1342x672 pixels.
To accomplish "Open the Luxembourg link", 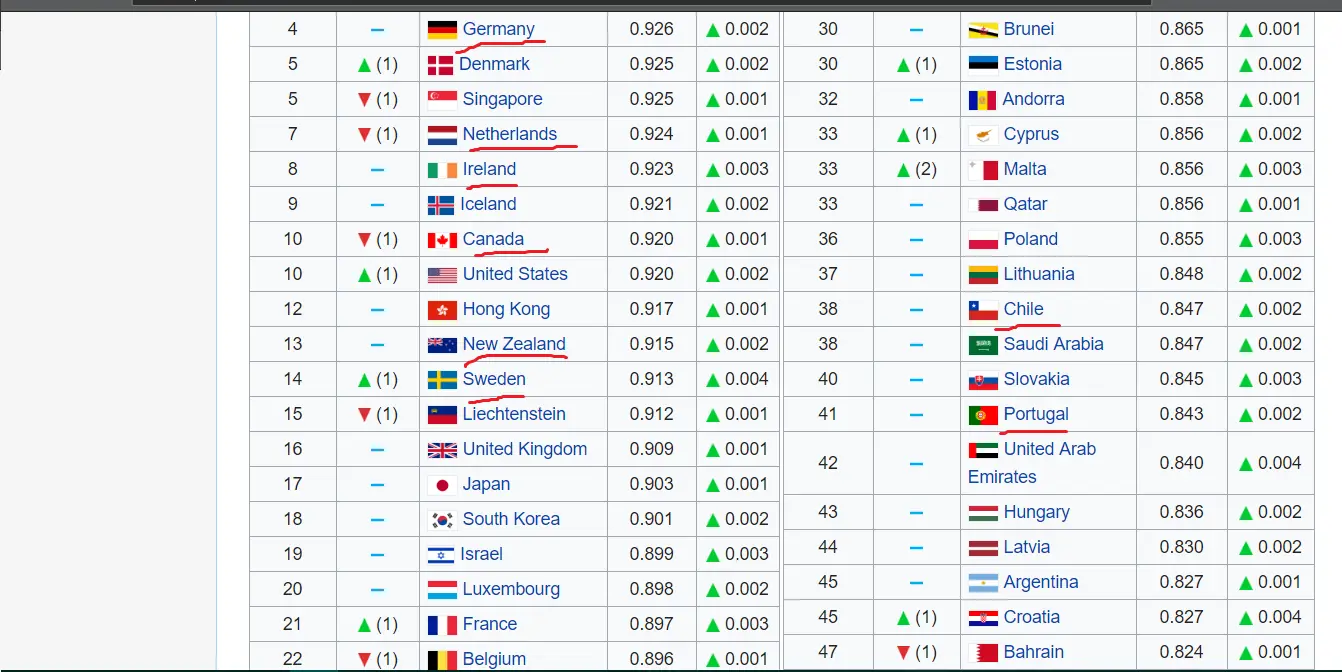I will coord(511,589).
